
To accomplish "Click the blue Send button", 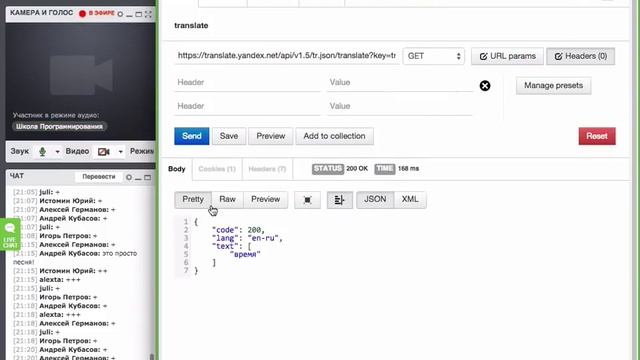I will [x=191, y=136].
